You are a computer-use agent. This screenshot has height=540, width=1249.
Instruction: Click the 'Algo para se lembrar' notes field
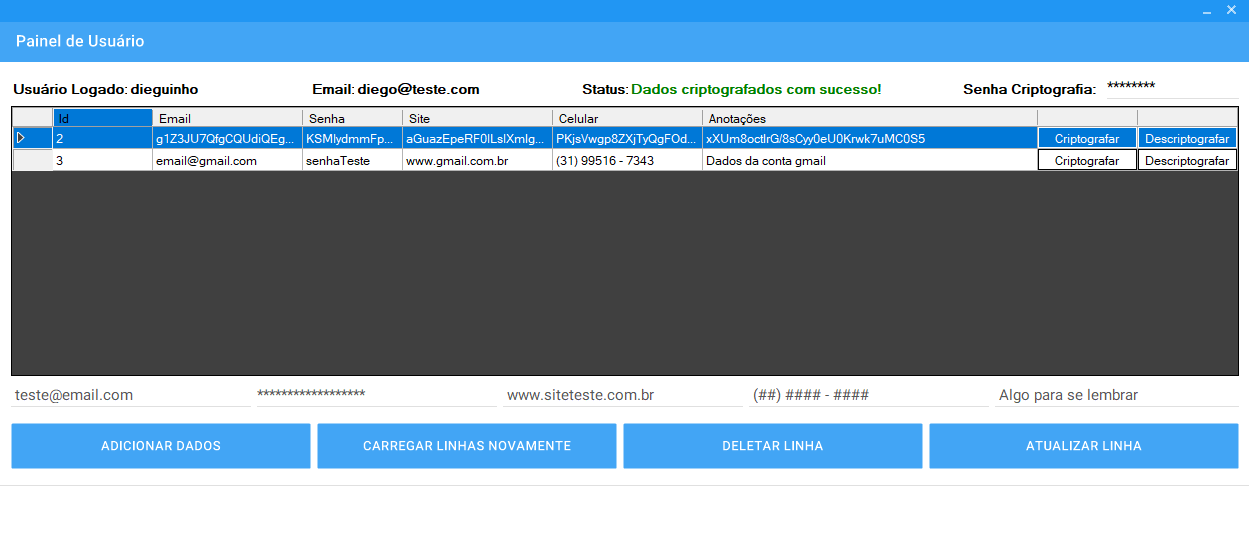pos(1115,395)
